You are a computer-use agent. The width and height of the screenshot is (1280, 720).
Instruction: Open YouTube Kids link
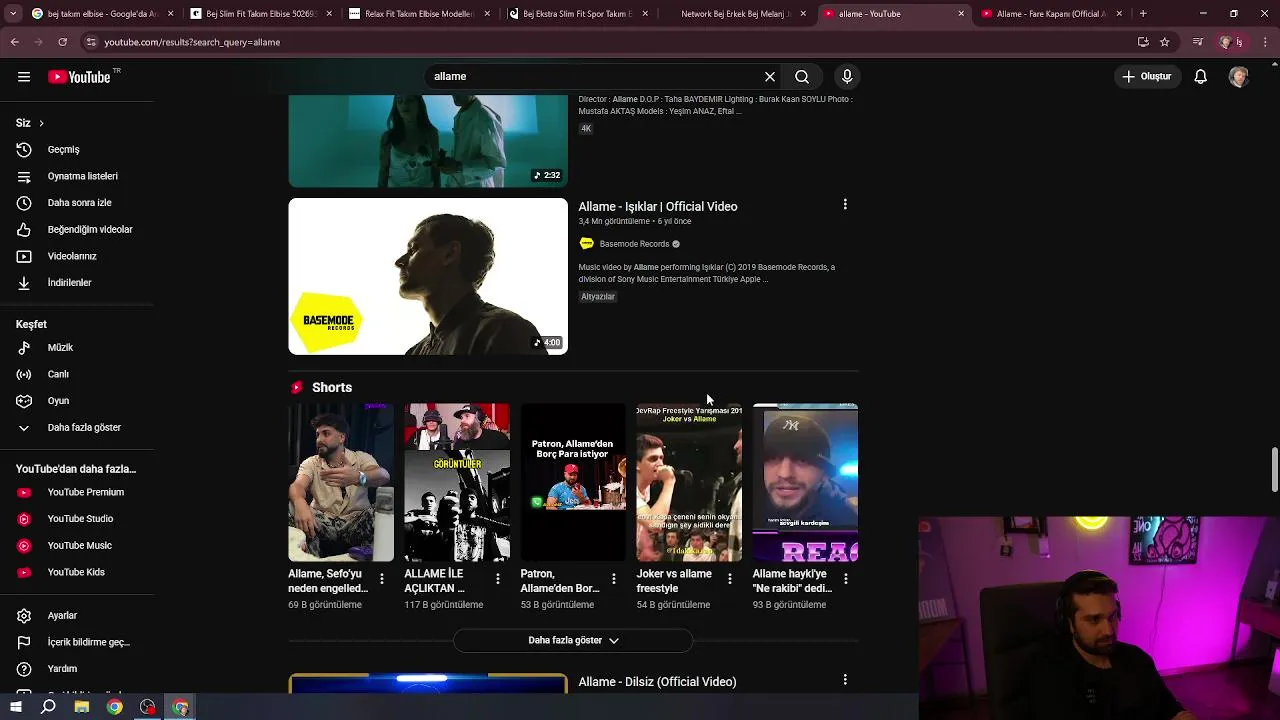77,572
